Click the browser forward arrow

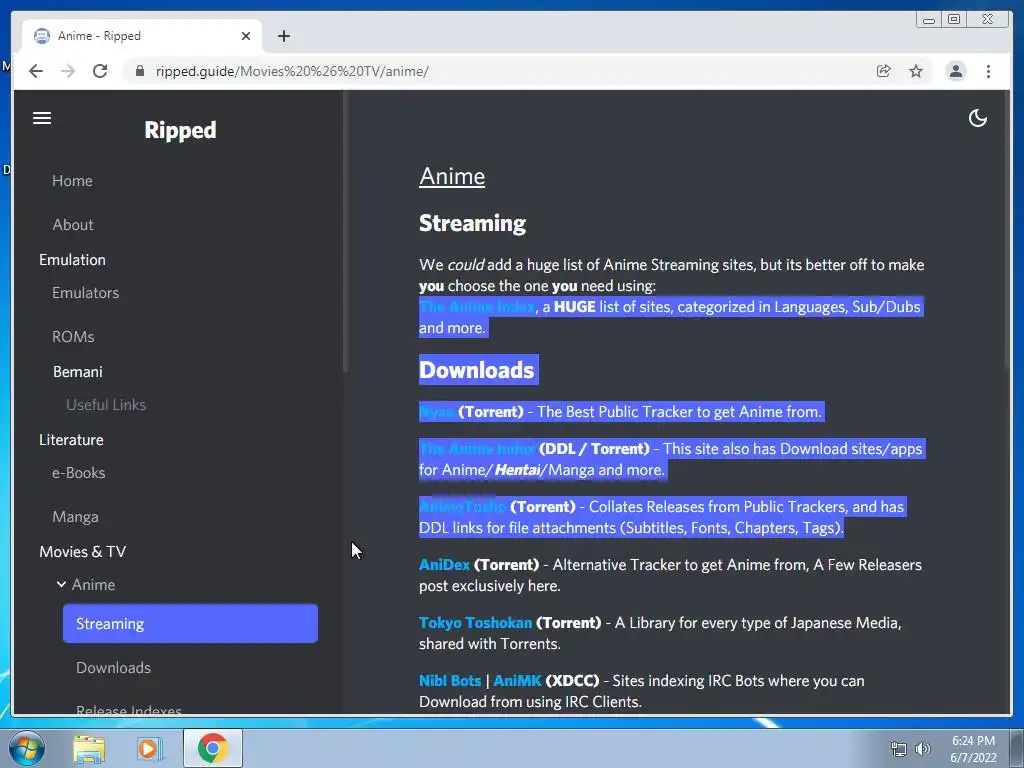click(68, 71)
